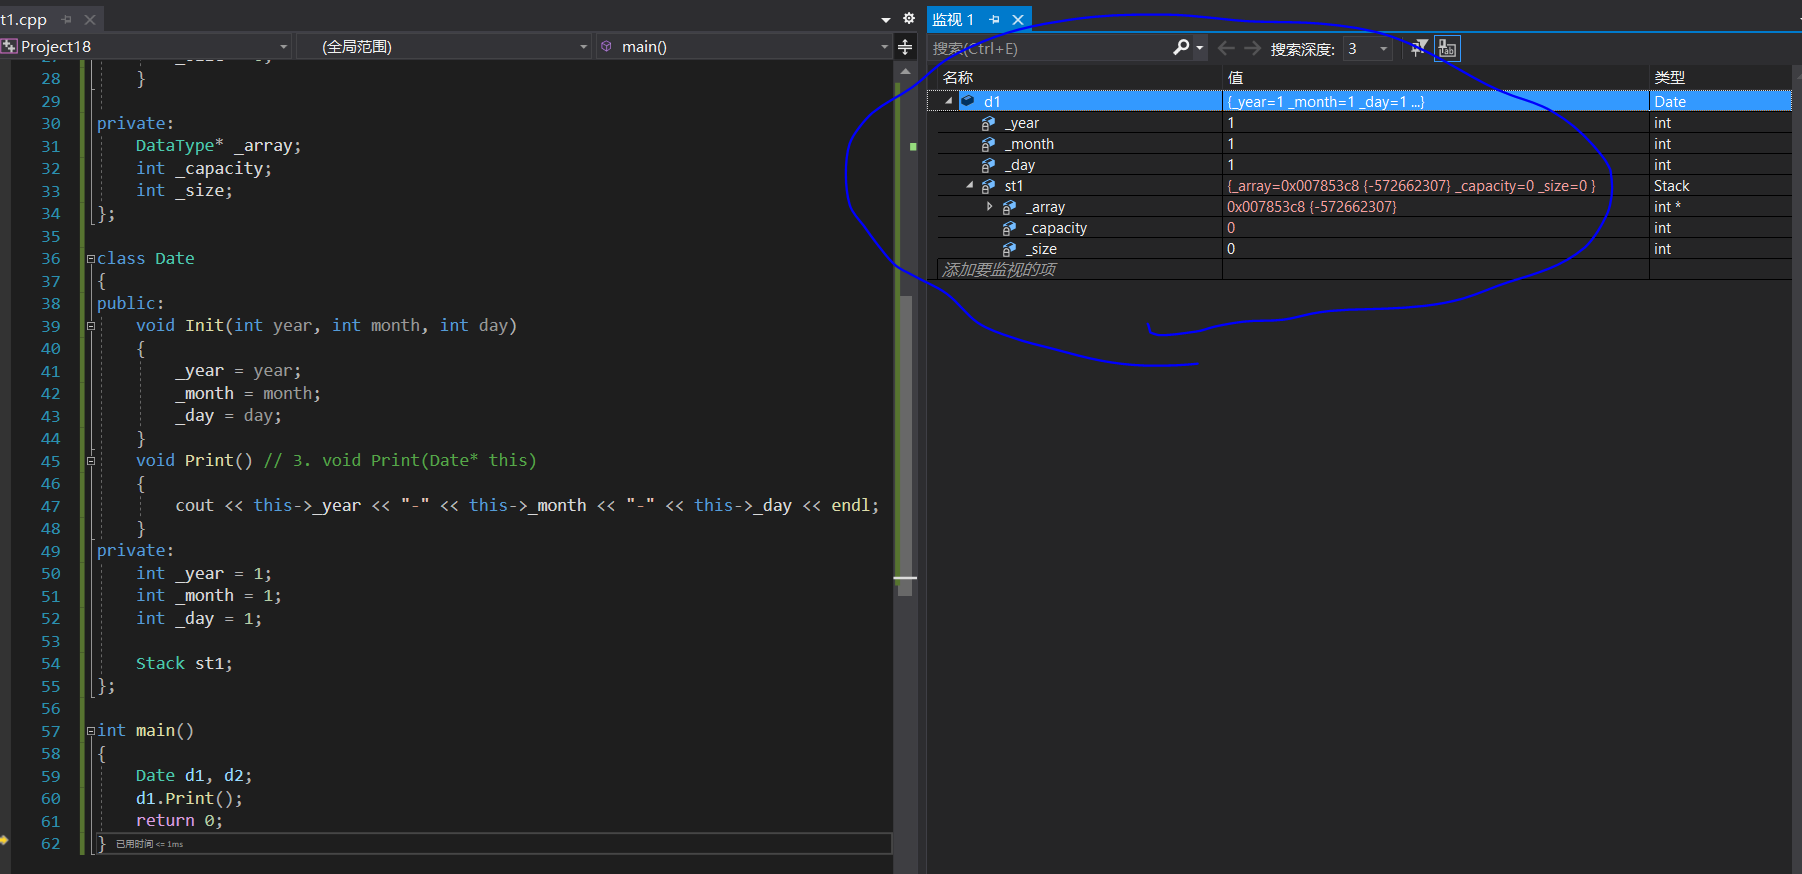Pin the t1.cpp editor tab
The width and height of the screenshot is (1802, 874).
click(x=67, y=20)
